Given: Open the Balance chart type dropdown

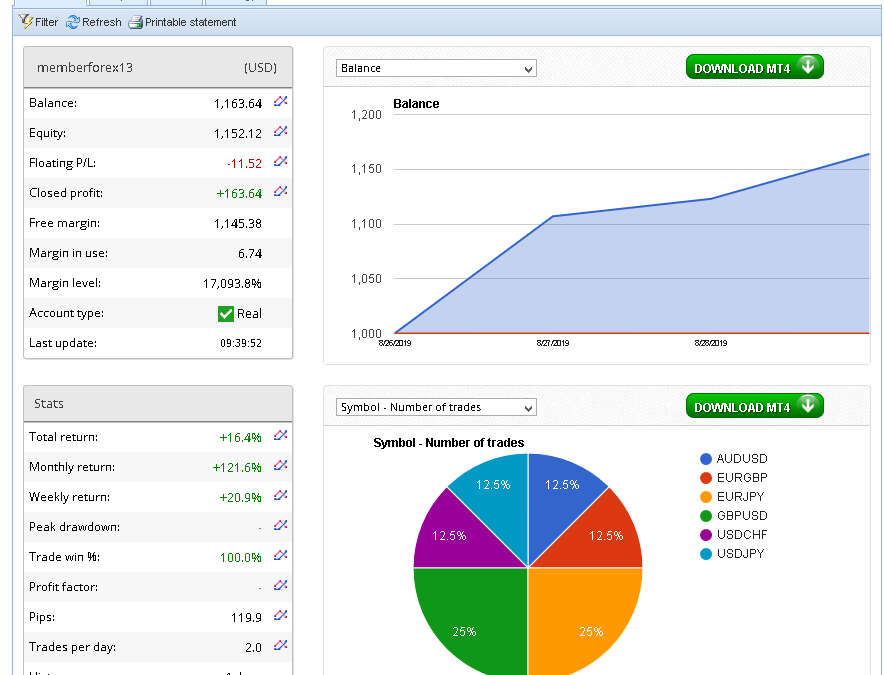Looking at the screenshot, I should click(x=436, y=69).
